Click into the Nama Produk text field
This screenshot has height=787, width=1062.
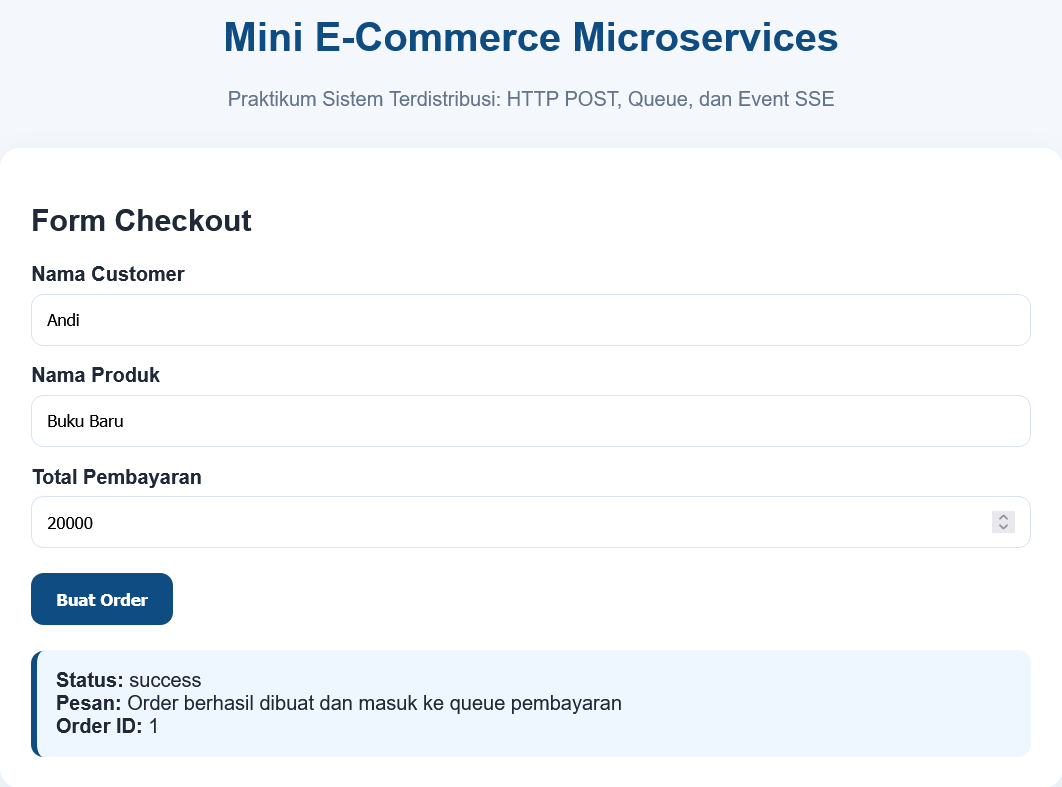pos(530,421)
